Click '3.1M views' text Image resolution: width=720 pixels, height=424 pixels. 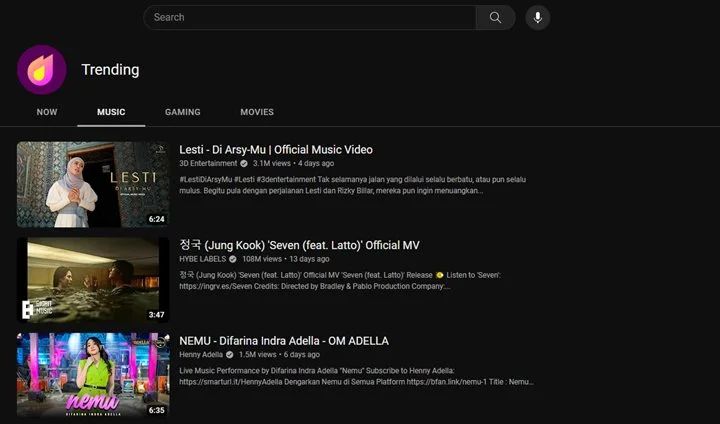(x=272, y=164)
